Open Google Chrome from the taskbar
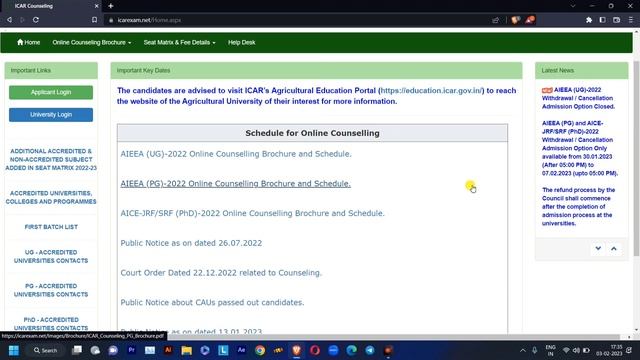Viewport: 640px width, 360px height. (260, 350)
